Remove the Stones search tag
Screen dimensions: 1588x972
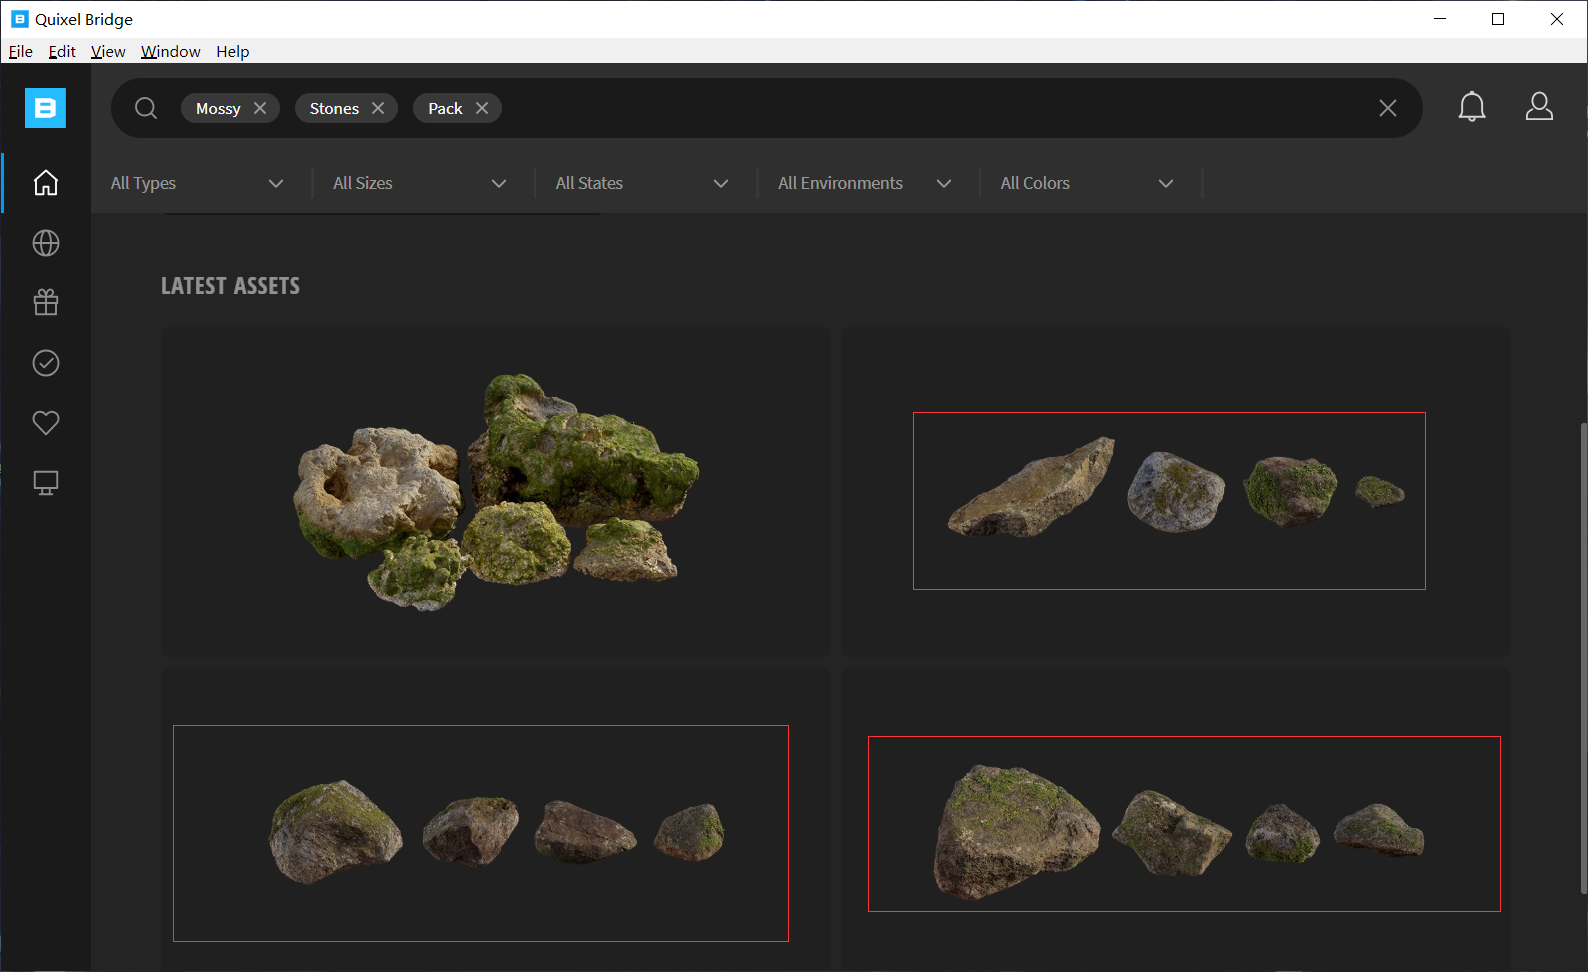pos(378,108)
